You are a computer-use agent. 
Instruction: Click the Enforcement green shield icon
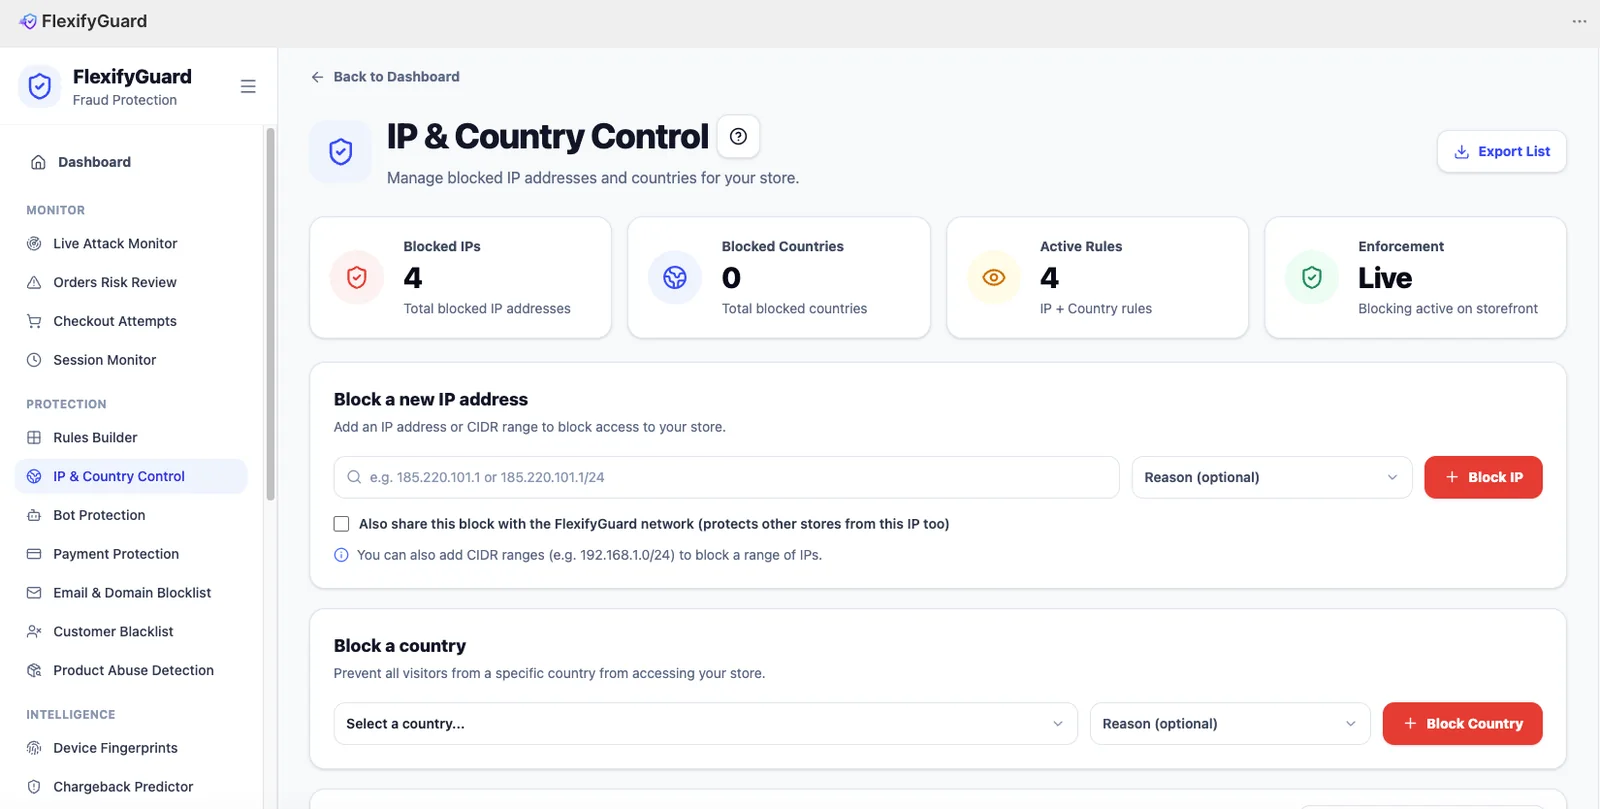(x=1312, y=277)
